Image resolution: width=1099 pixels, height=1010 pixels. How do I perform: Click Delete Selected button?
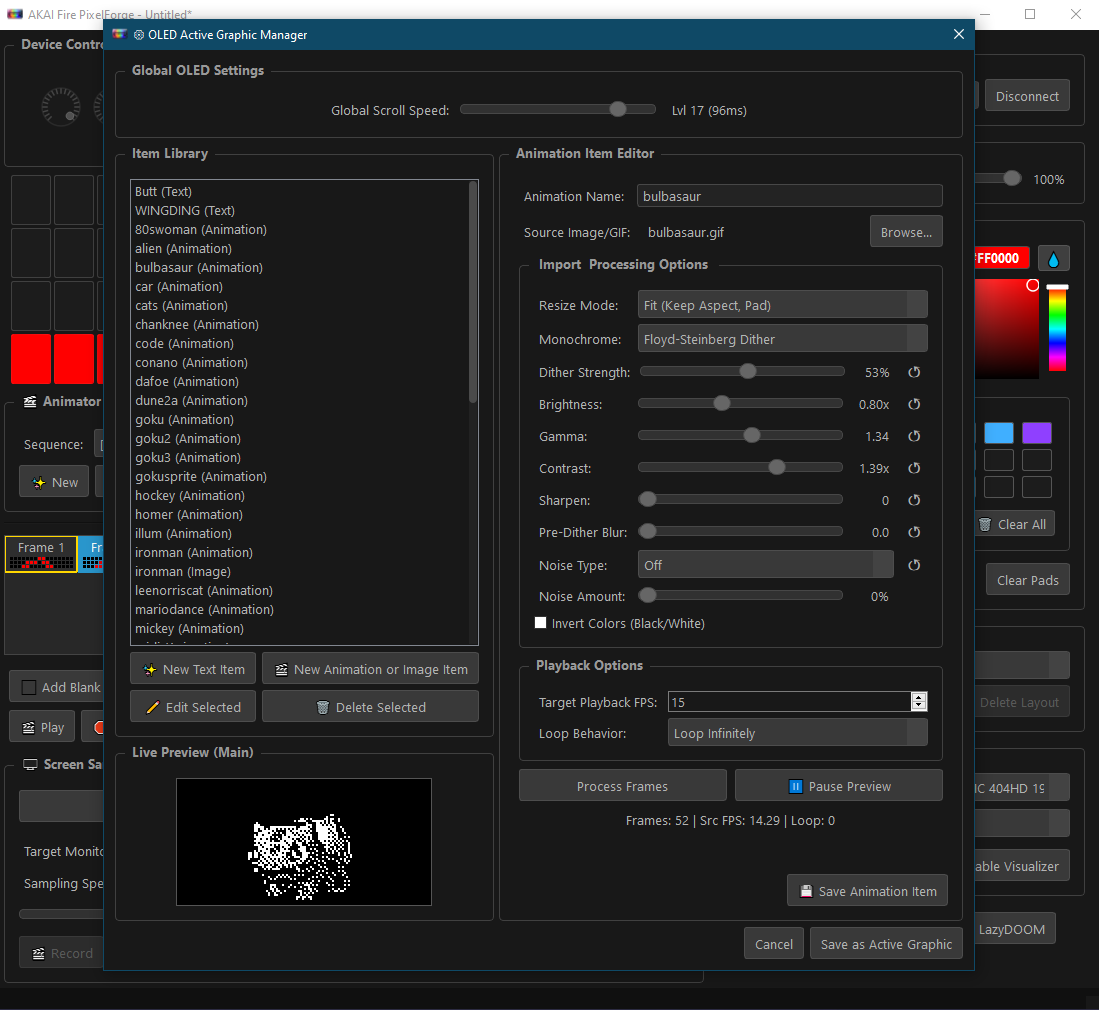click(x=370, y=707)
